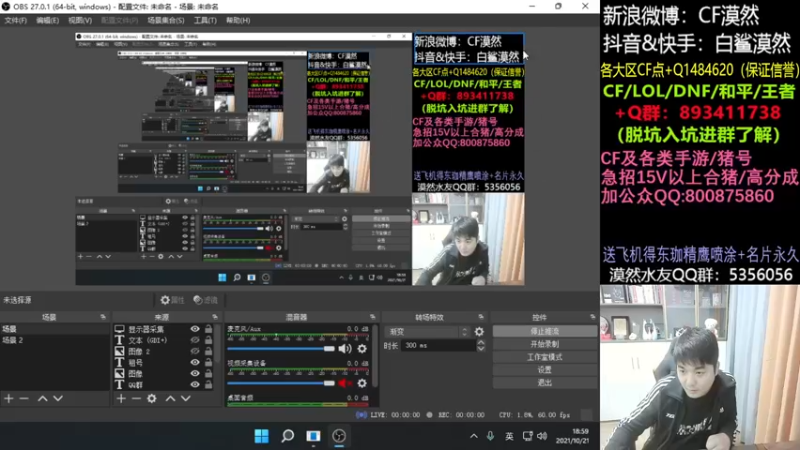Click the 工作室模式 button
Screen dimensions: 800x450
pyautogui.click(x=544, y=357)
